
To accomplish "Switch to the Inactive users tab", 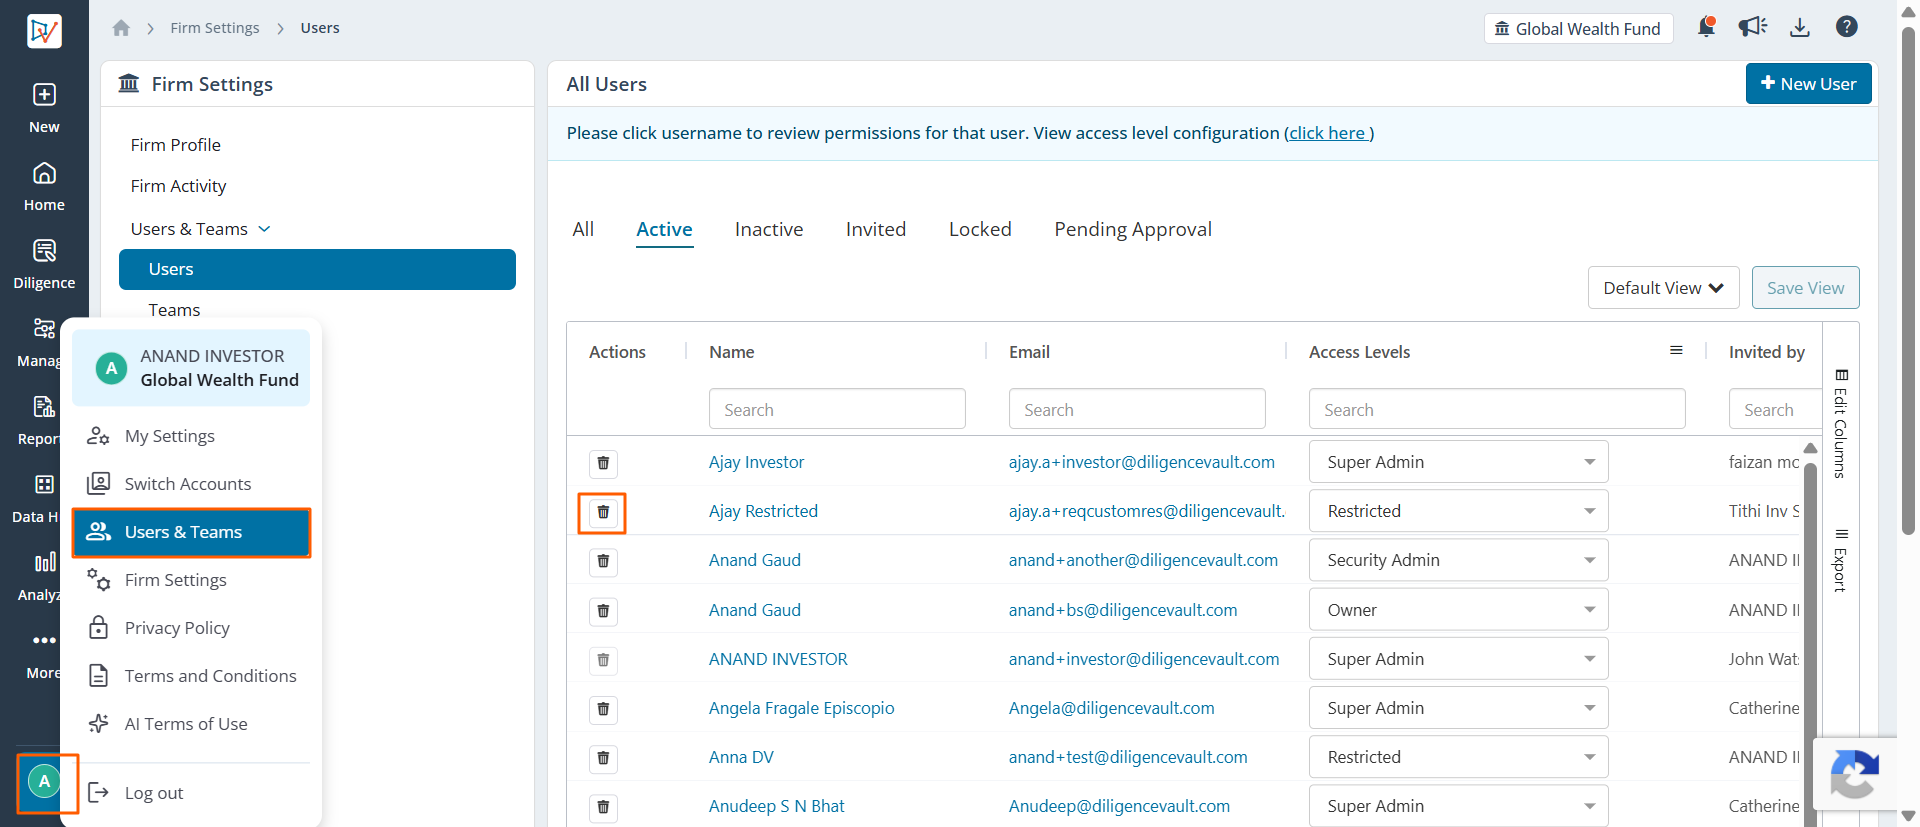I will click(769, 229).
